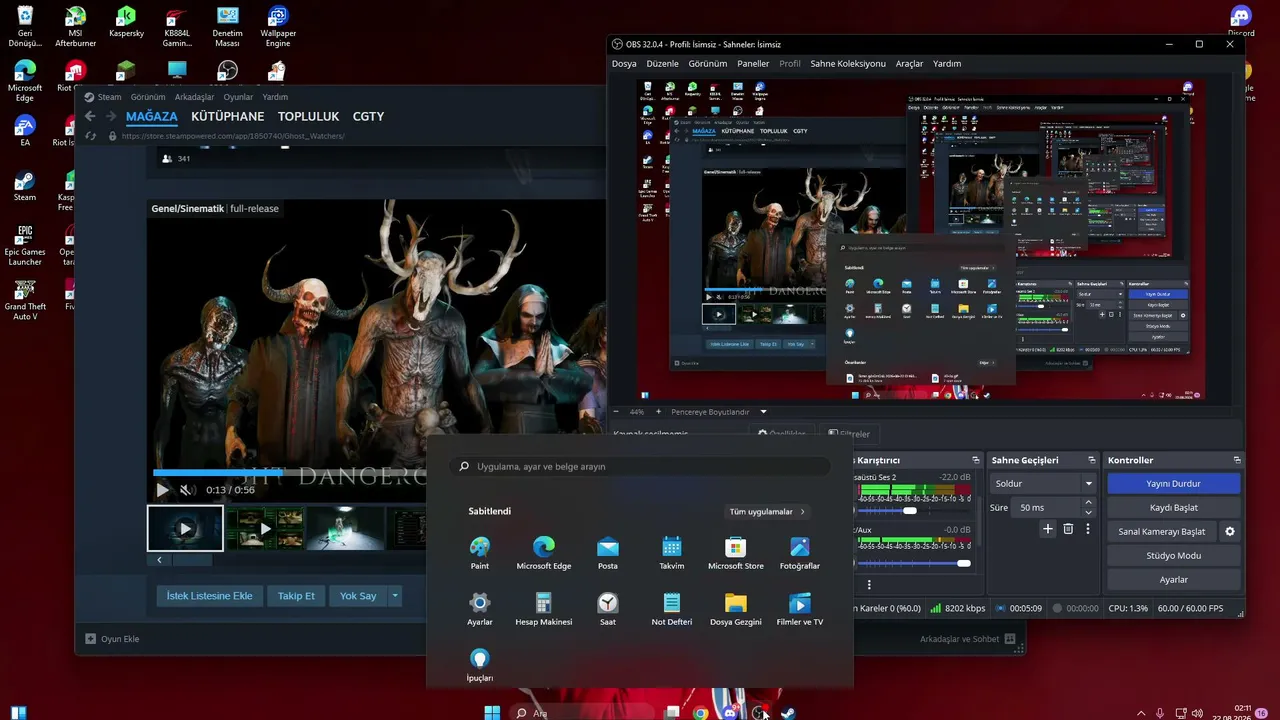Viewport: 1280px width, 720px height.
Task: Open the Fotoğraflar app
Action: tap(800, 552)
